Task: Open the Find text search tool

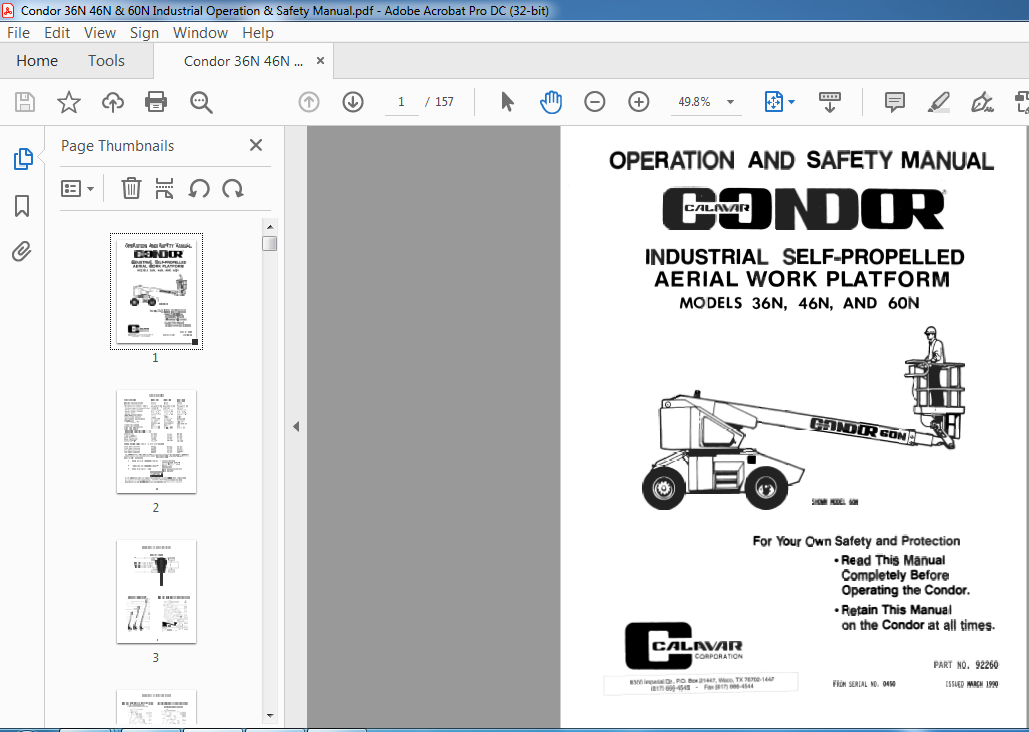Action: [x=201, y=102]
